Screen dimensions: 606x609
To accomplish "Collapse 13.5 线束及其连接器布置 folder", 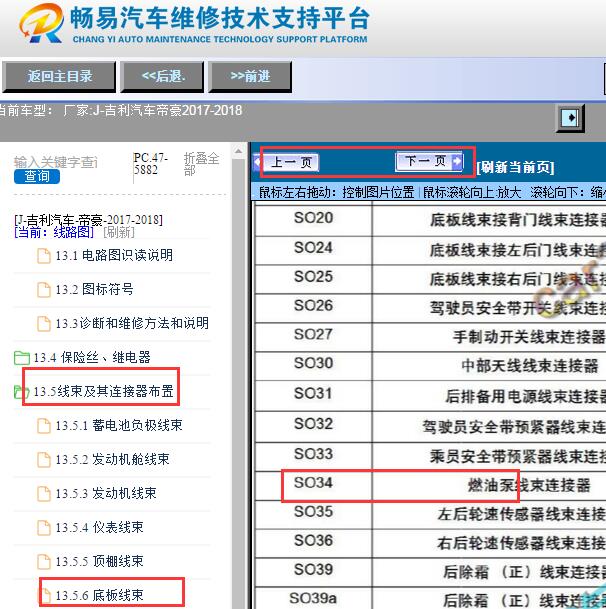I will 103,391.
